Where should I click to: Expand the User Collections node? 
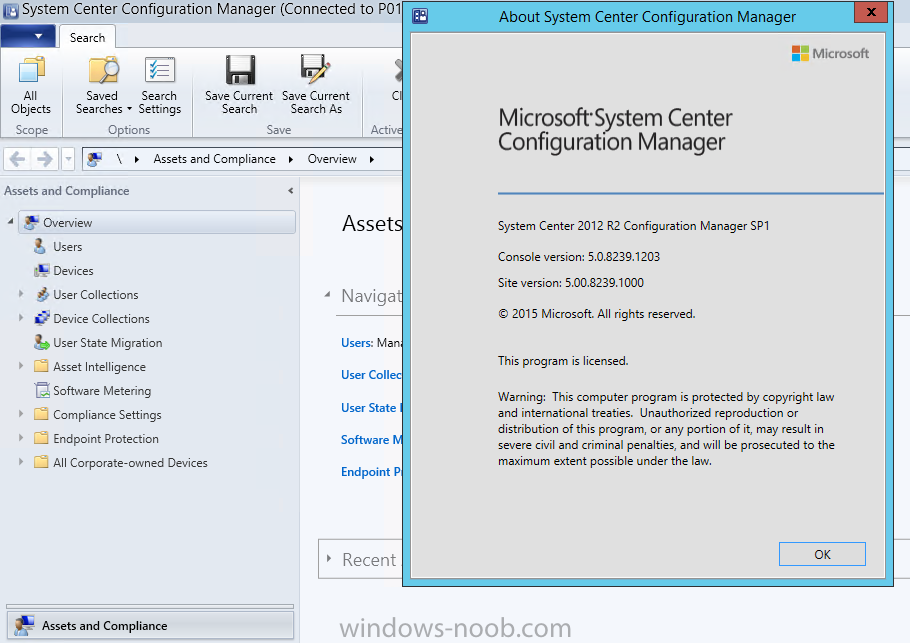pos(21,294)
